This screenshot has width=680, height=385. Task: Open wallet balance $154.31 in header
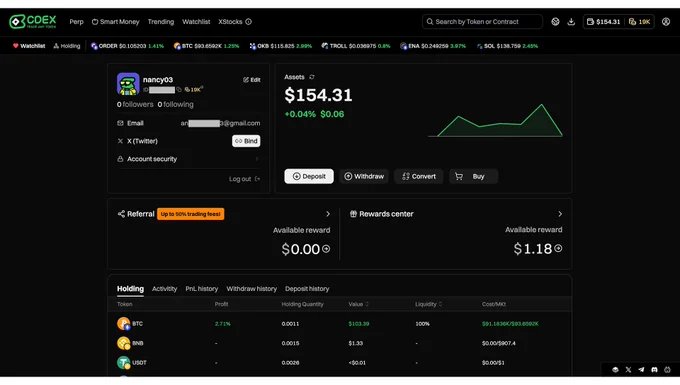tap(603, 22)
